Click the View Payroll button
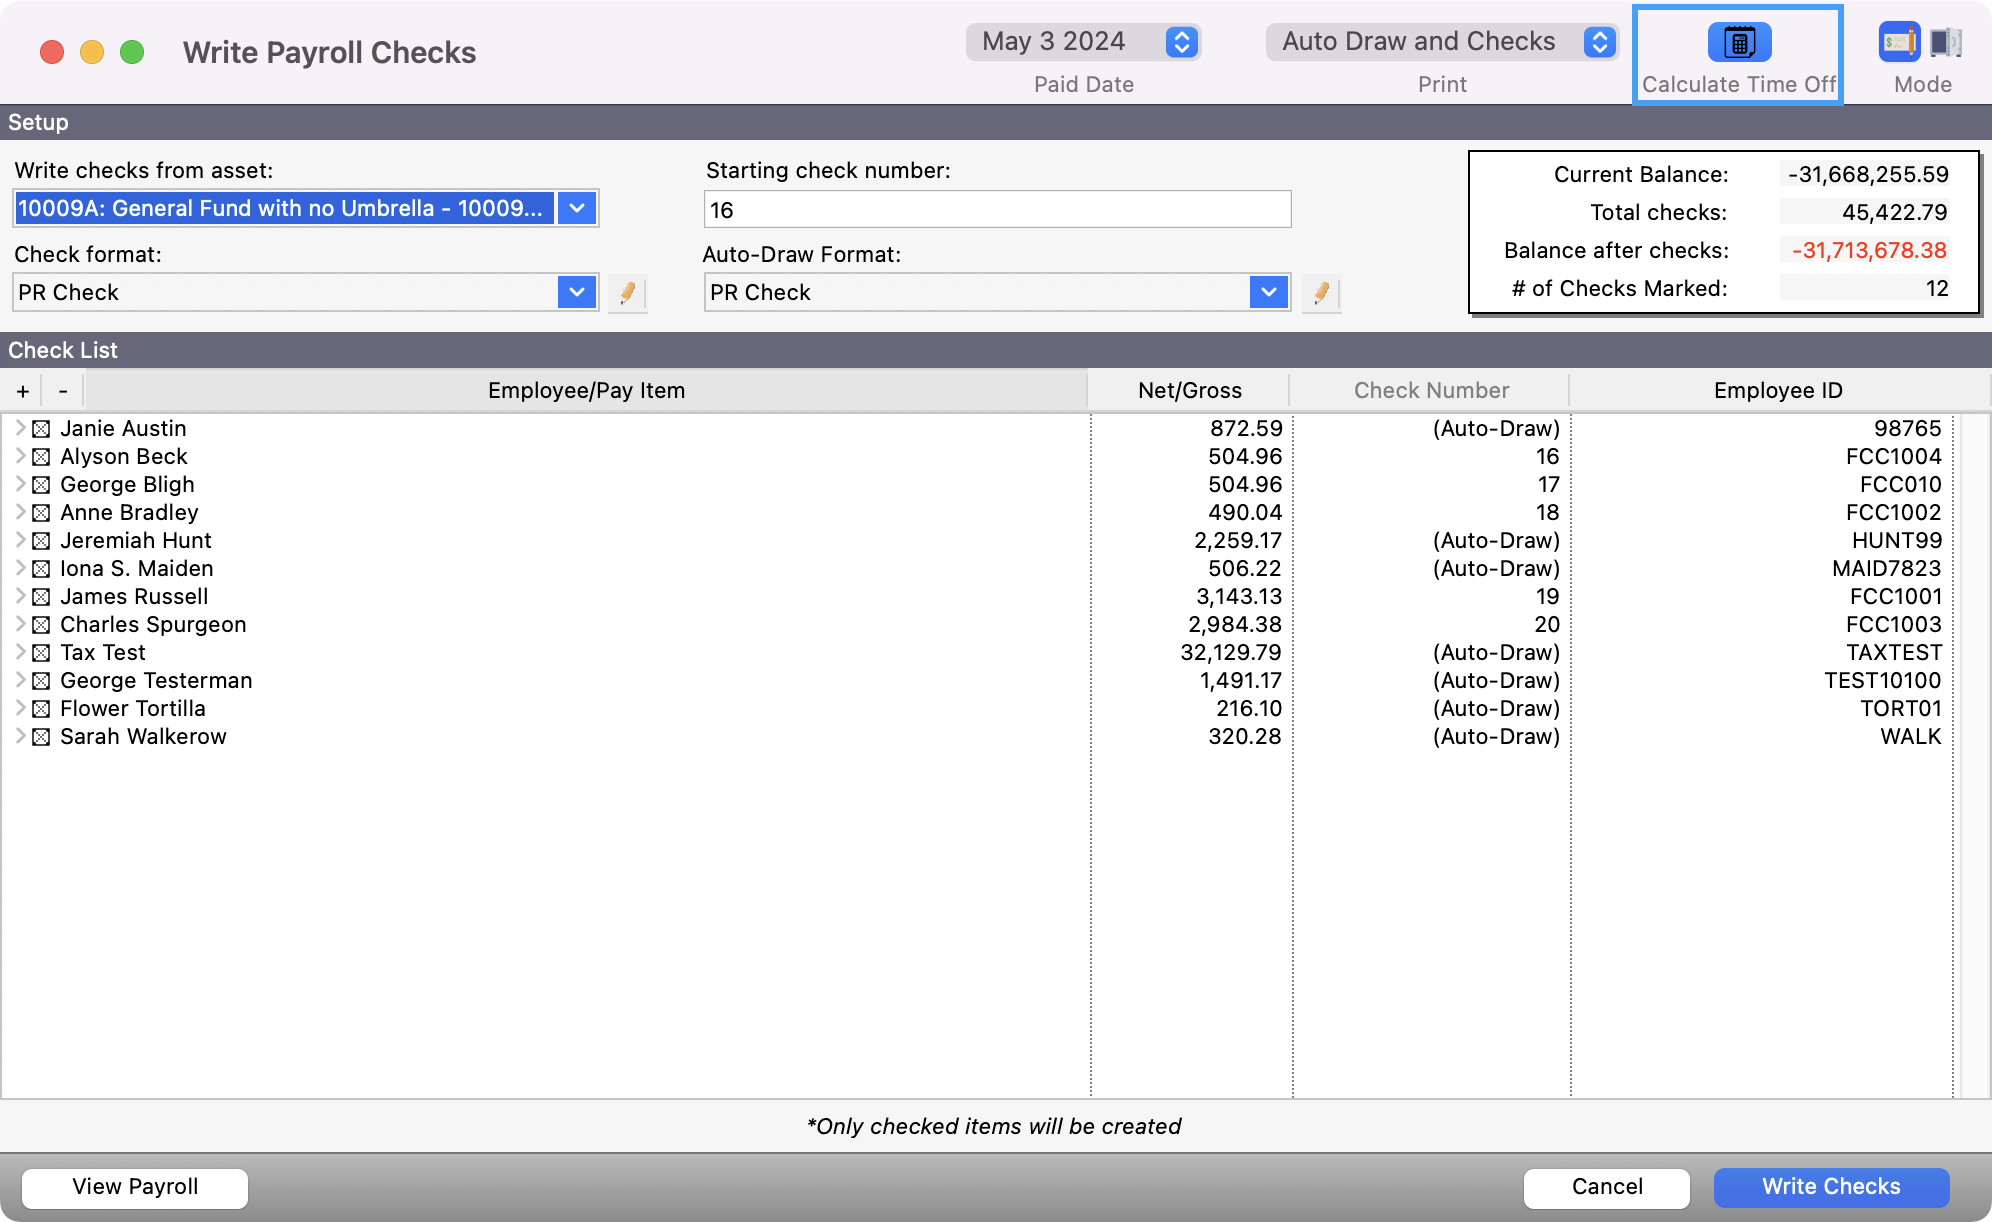This screenshot has height=1222, width=1992. pyautogui.click(x=135, y=1187)
